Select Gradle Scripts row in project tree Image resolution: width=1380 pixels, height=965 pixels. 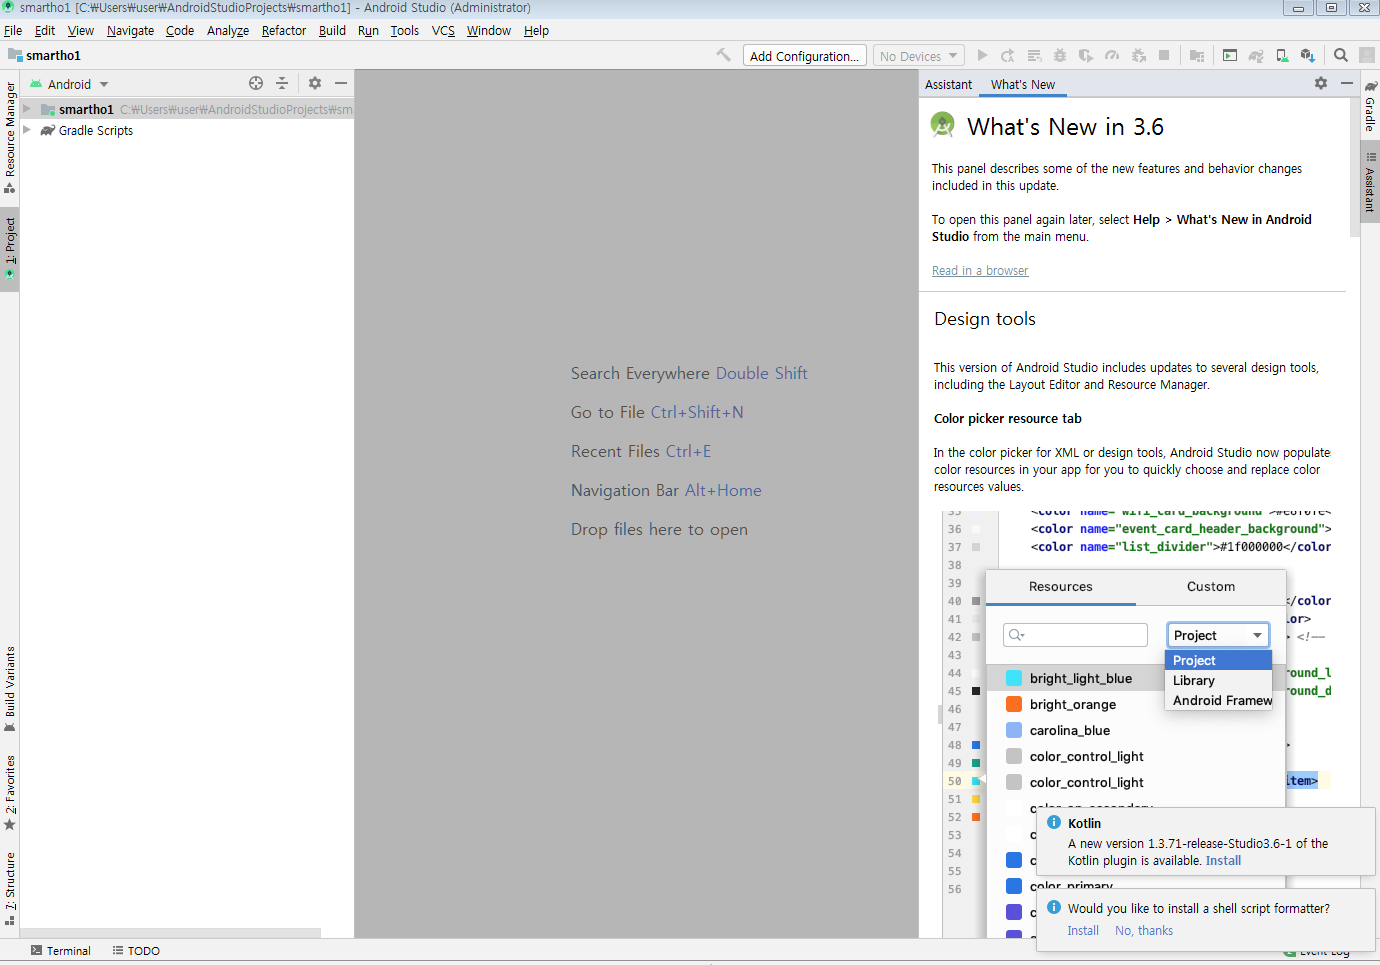pos(187,130)
